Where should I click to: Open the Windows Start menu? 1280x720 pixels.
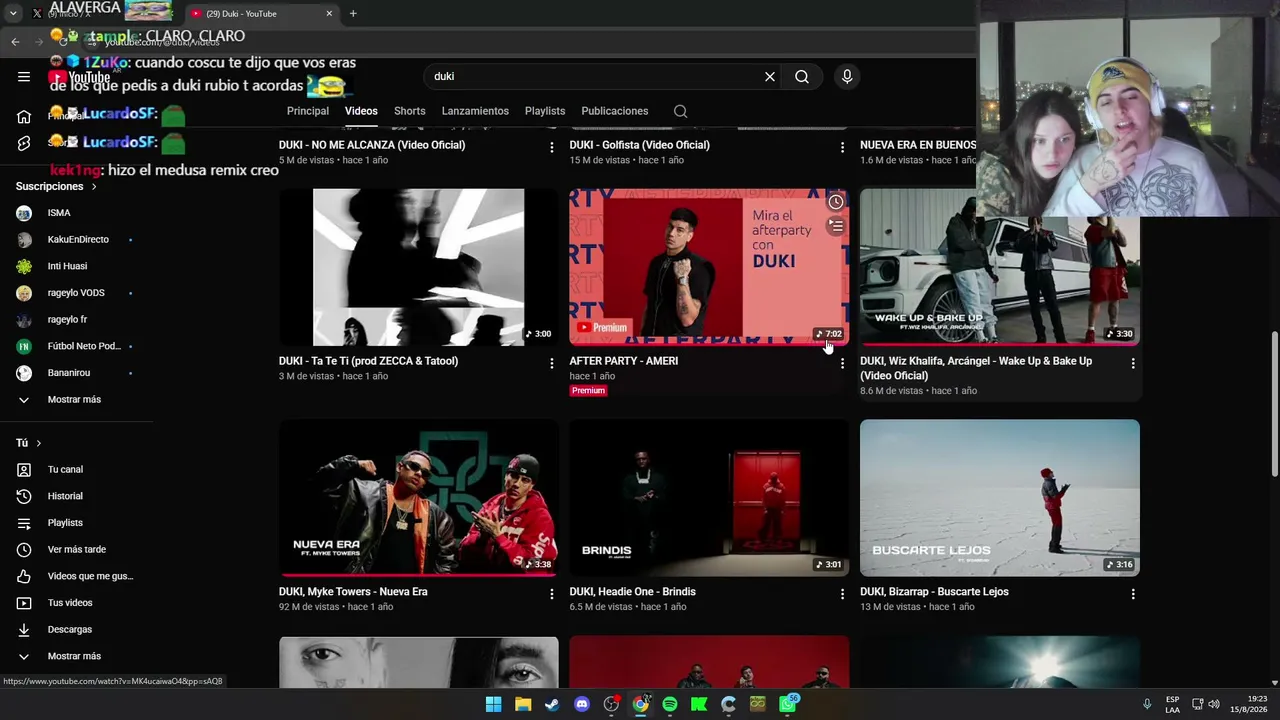tap(493, 704)
